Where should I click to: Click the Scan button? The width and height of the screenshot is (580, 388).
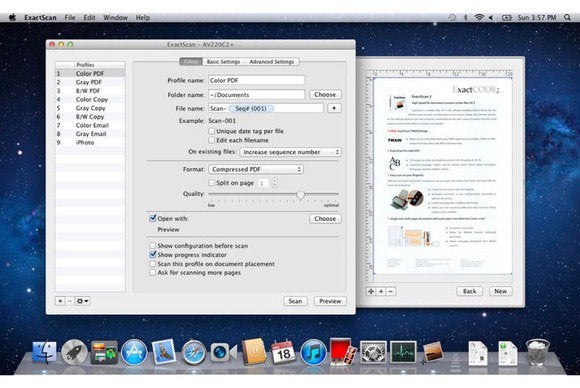point(295,301)
